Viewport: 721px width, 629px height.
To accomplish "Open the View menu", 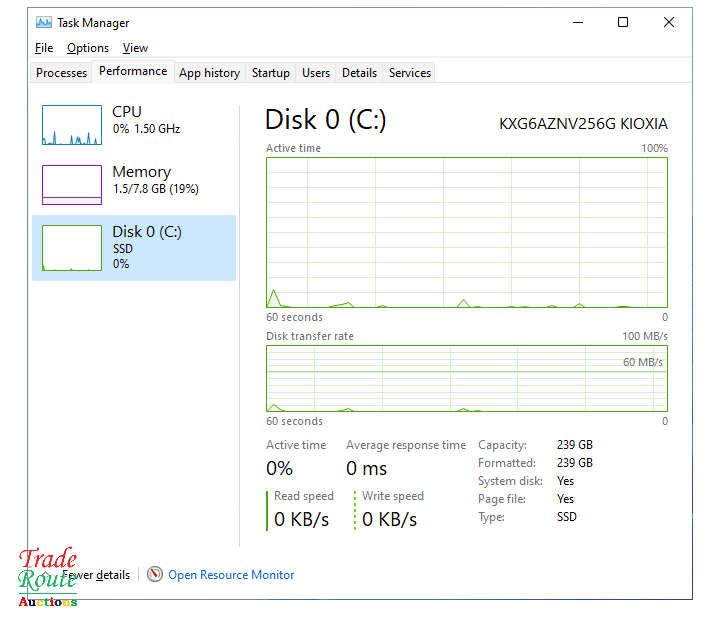I will click(135, 48).
